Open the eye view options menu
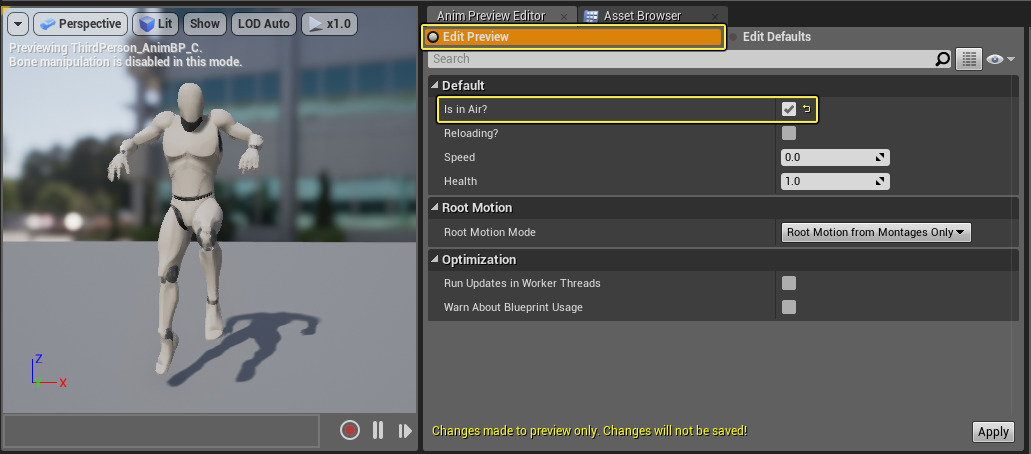The width and height of the screenshot is (1031, 454). 1000,59
